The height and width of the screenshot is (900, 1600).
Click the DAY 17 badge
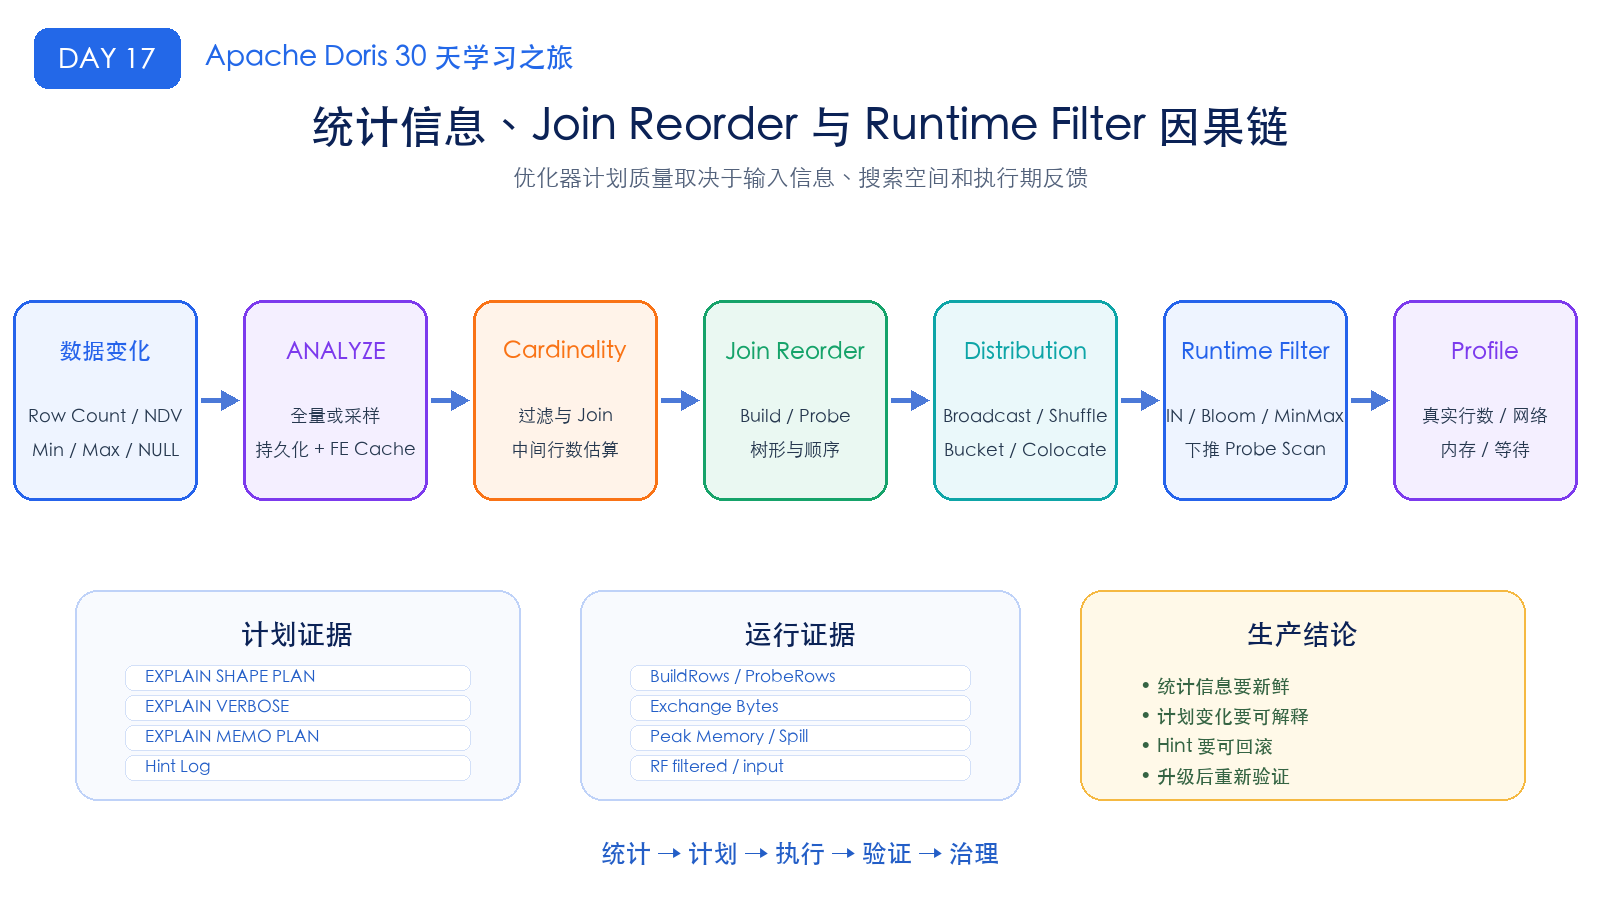107,58
